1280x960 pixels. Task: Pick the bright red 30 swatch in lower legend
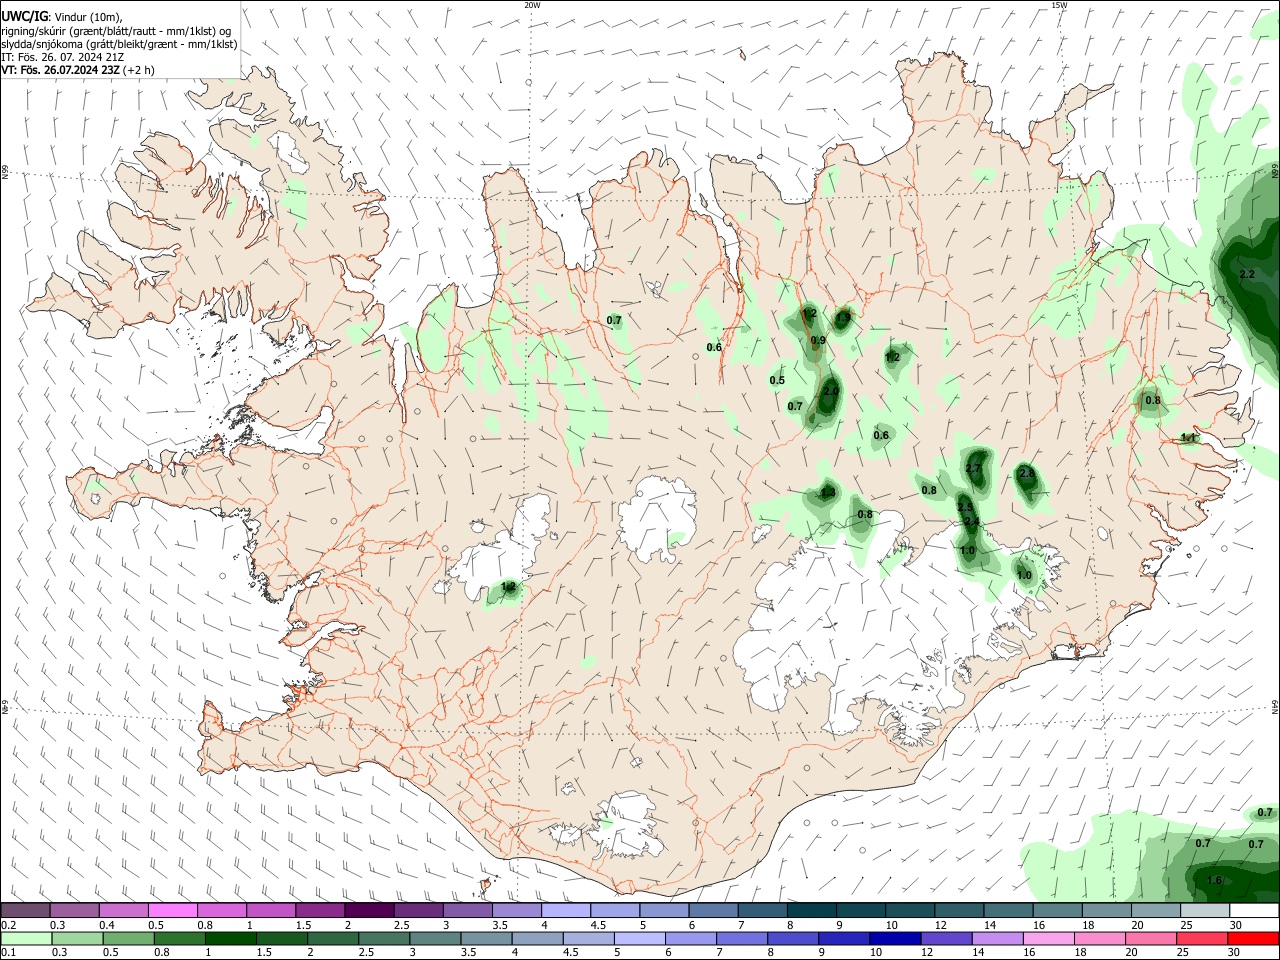pos(1254,938)
